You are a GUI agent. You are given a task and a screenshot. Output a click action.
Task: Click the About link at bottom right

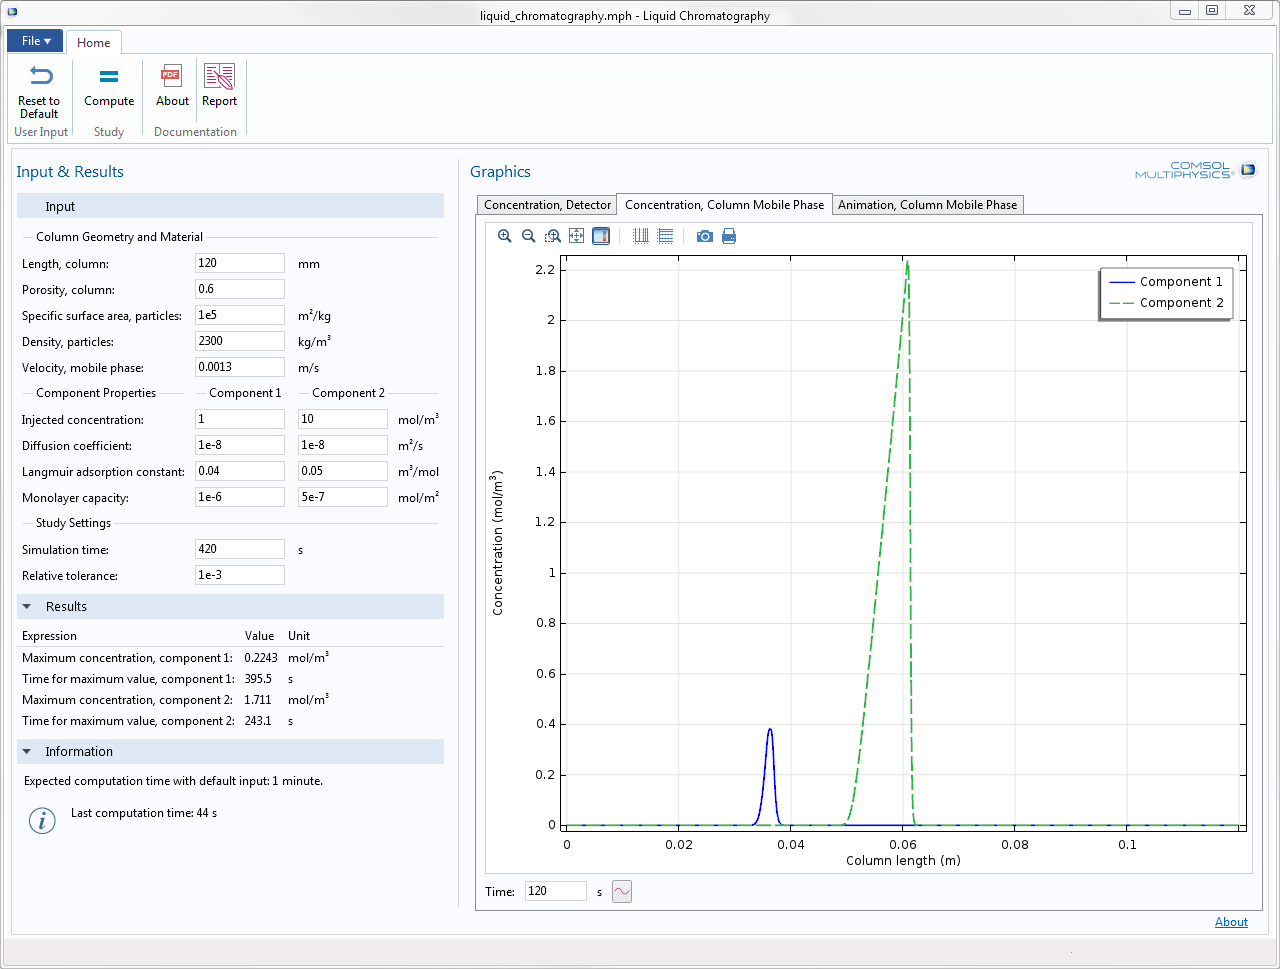tap(1231, 922)
